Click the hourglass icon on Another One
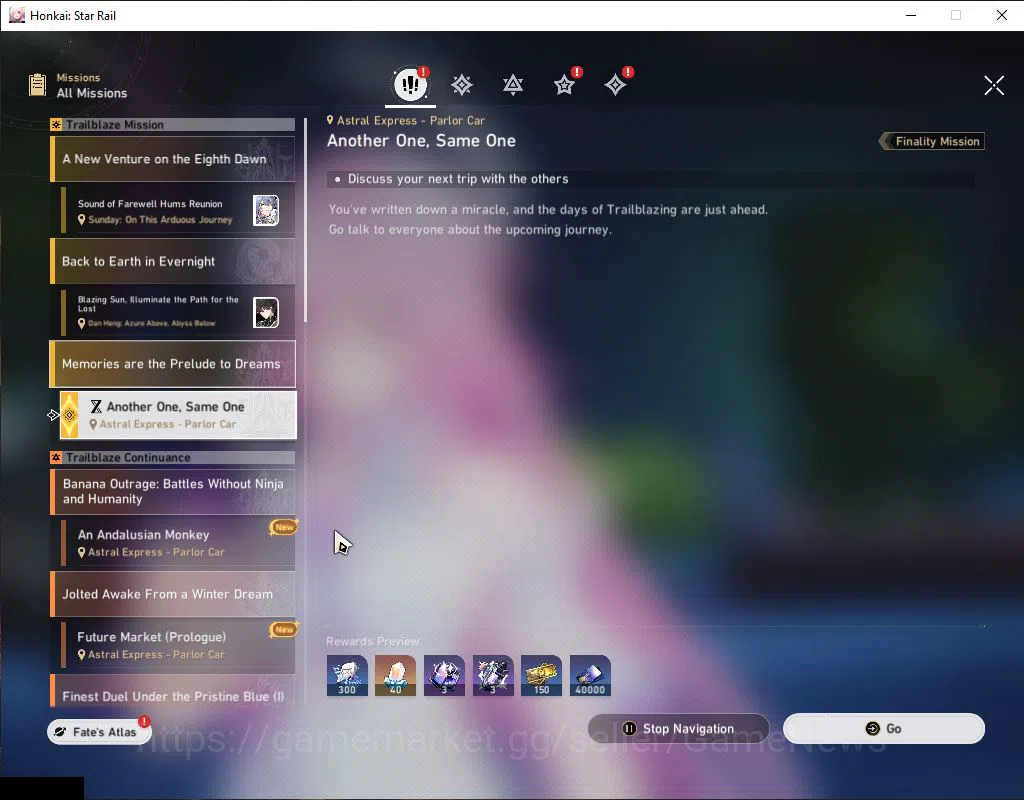Screen dimensions: 1024x800 pos(96,406)
